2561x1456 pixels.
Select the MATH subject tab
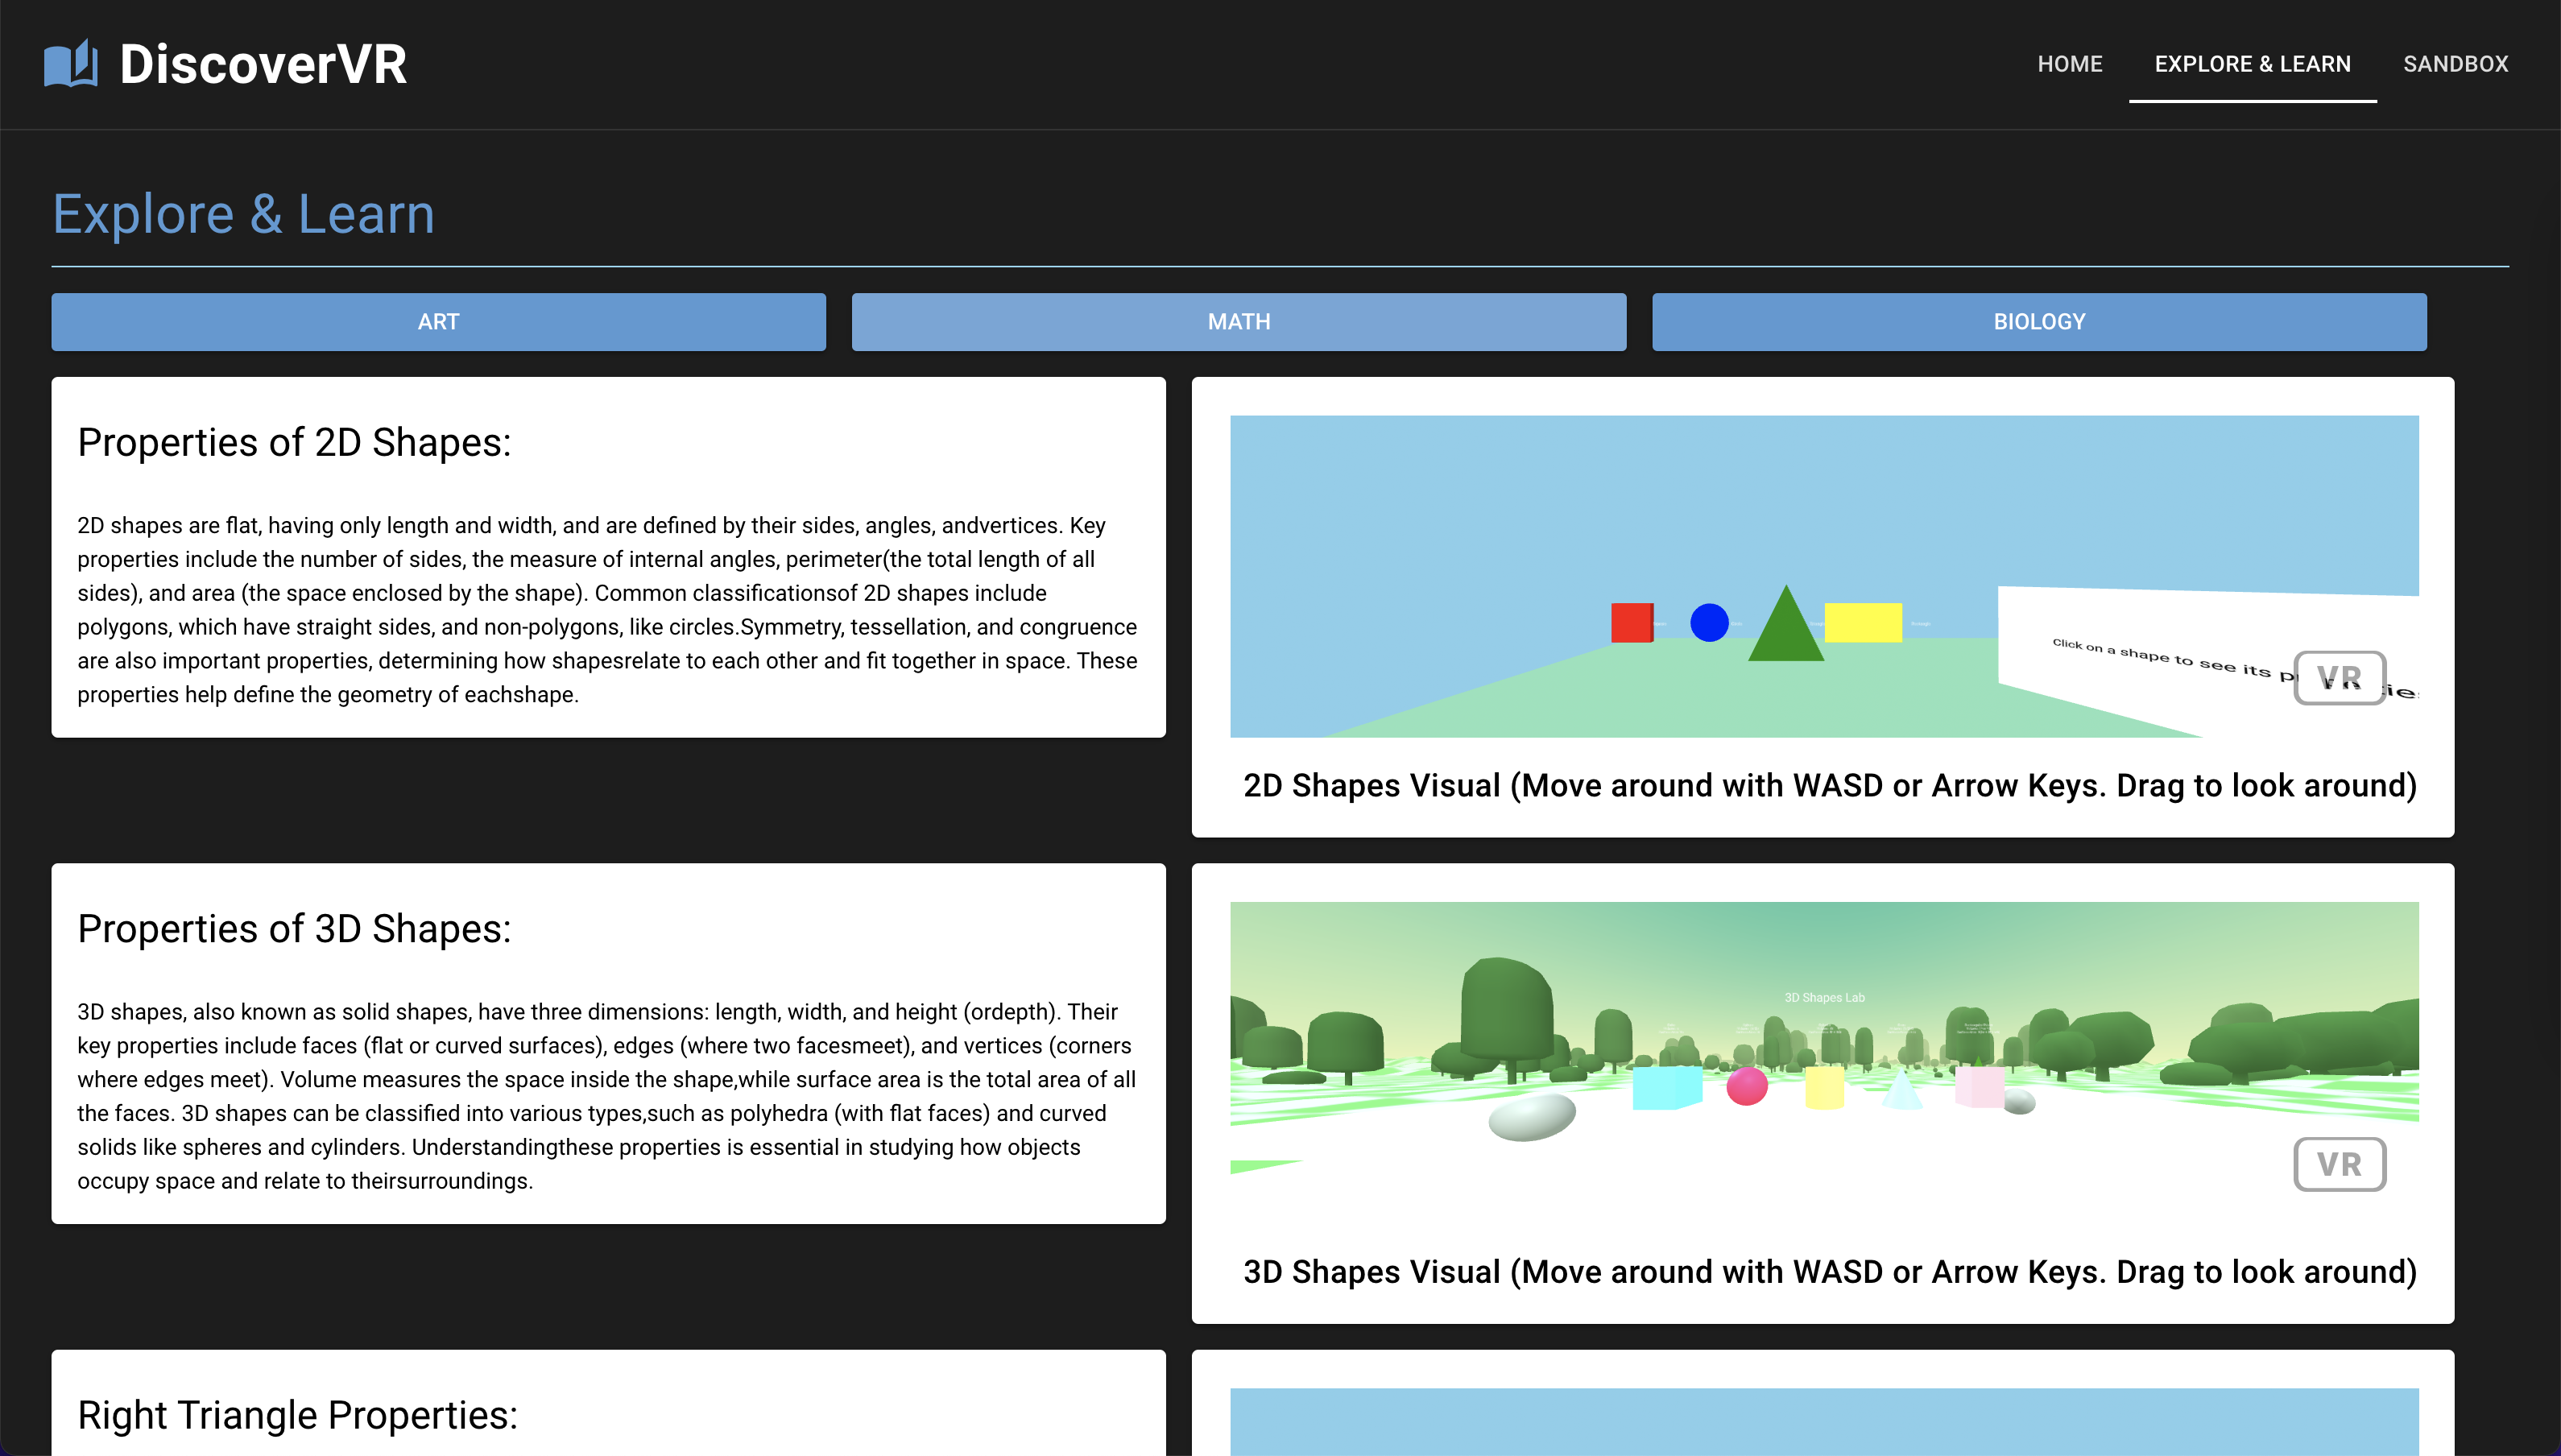pyautogui.click(x=1238, y=322)
